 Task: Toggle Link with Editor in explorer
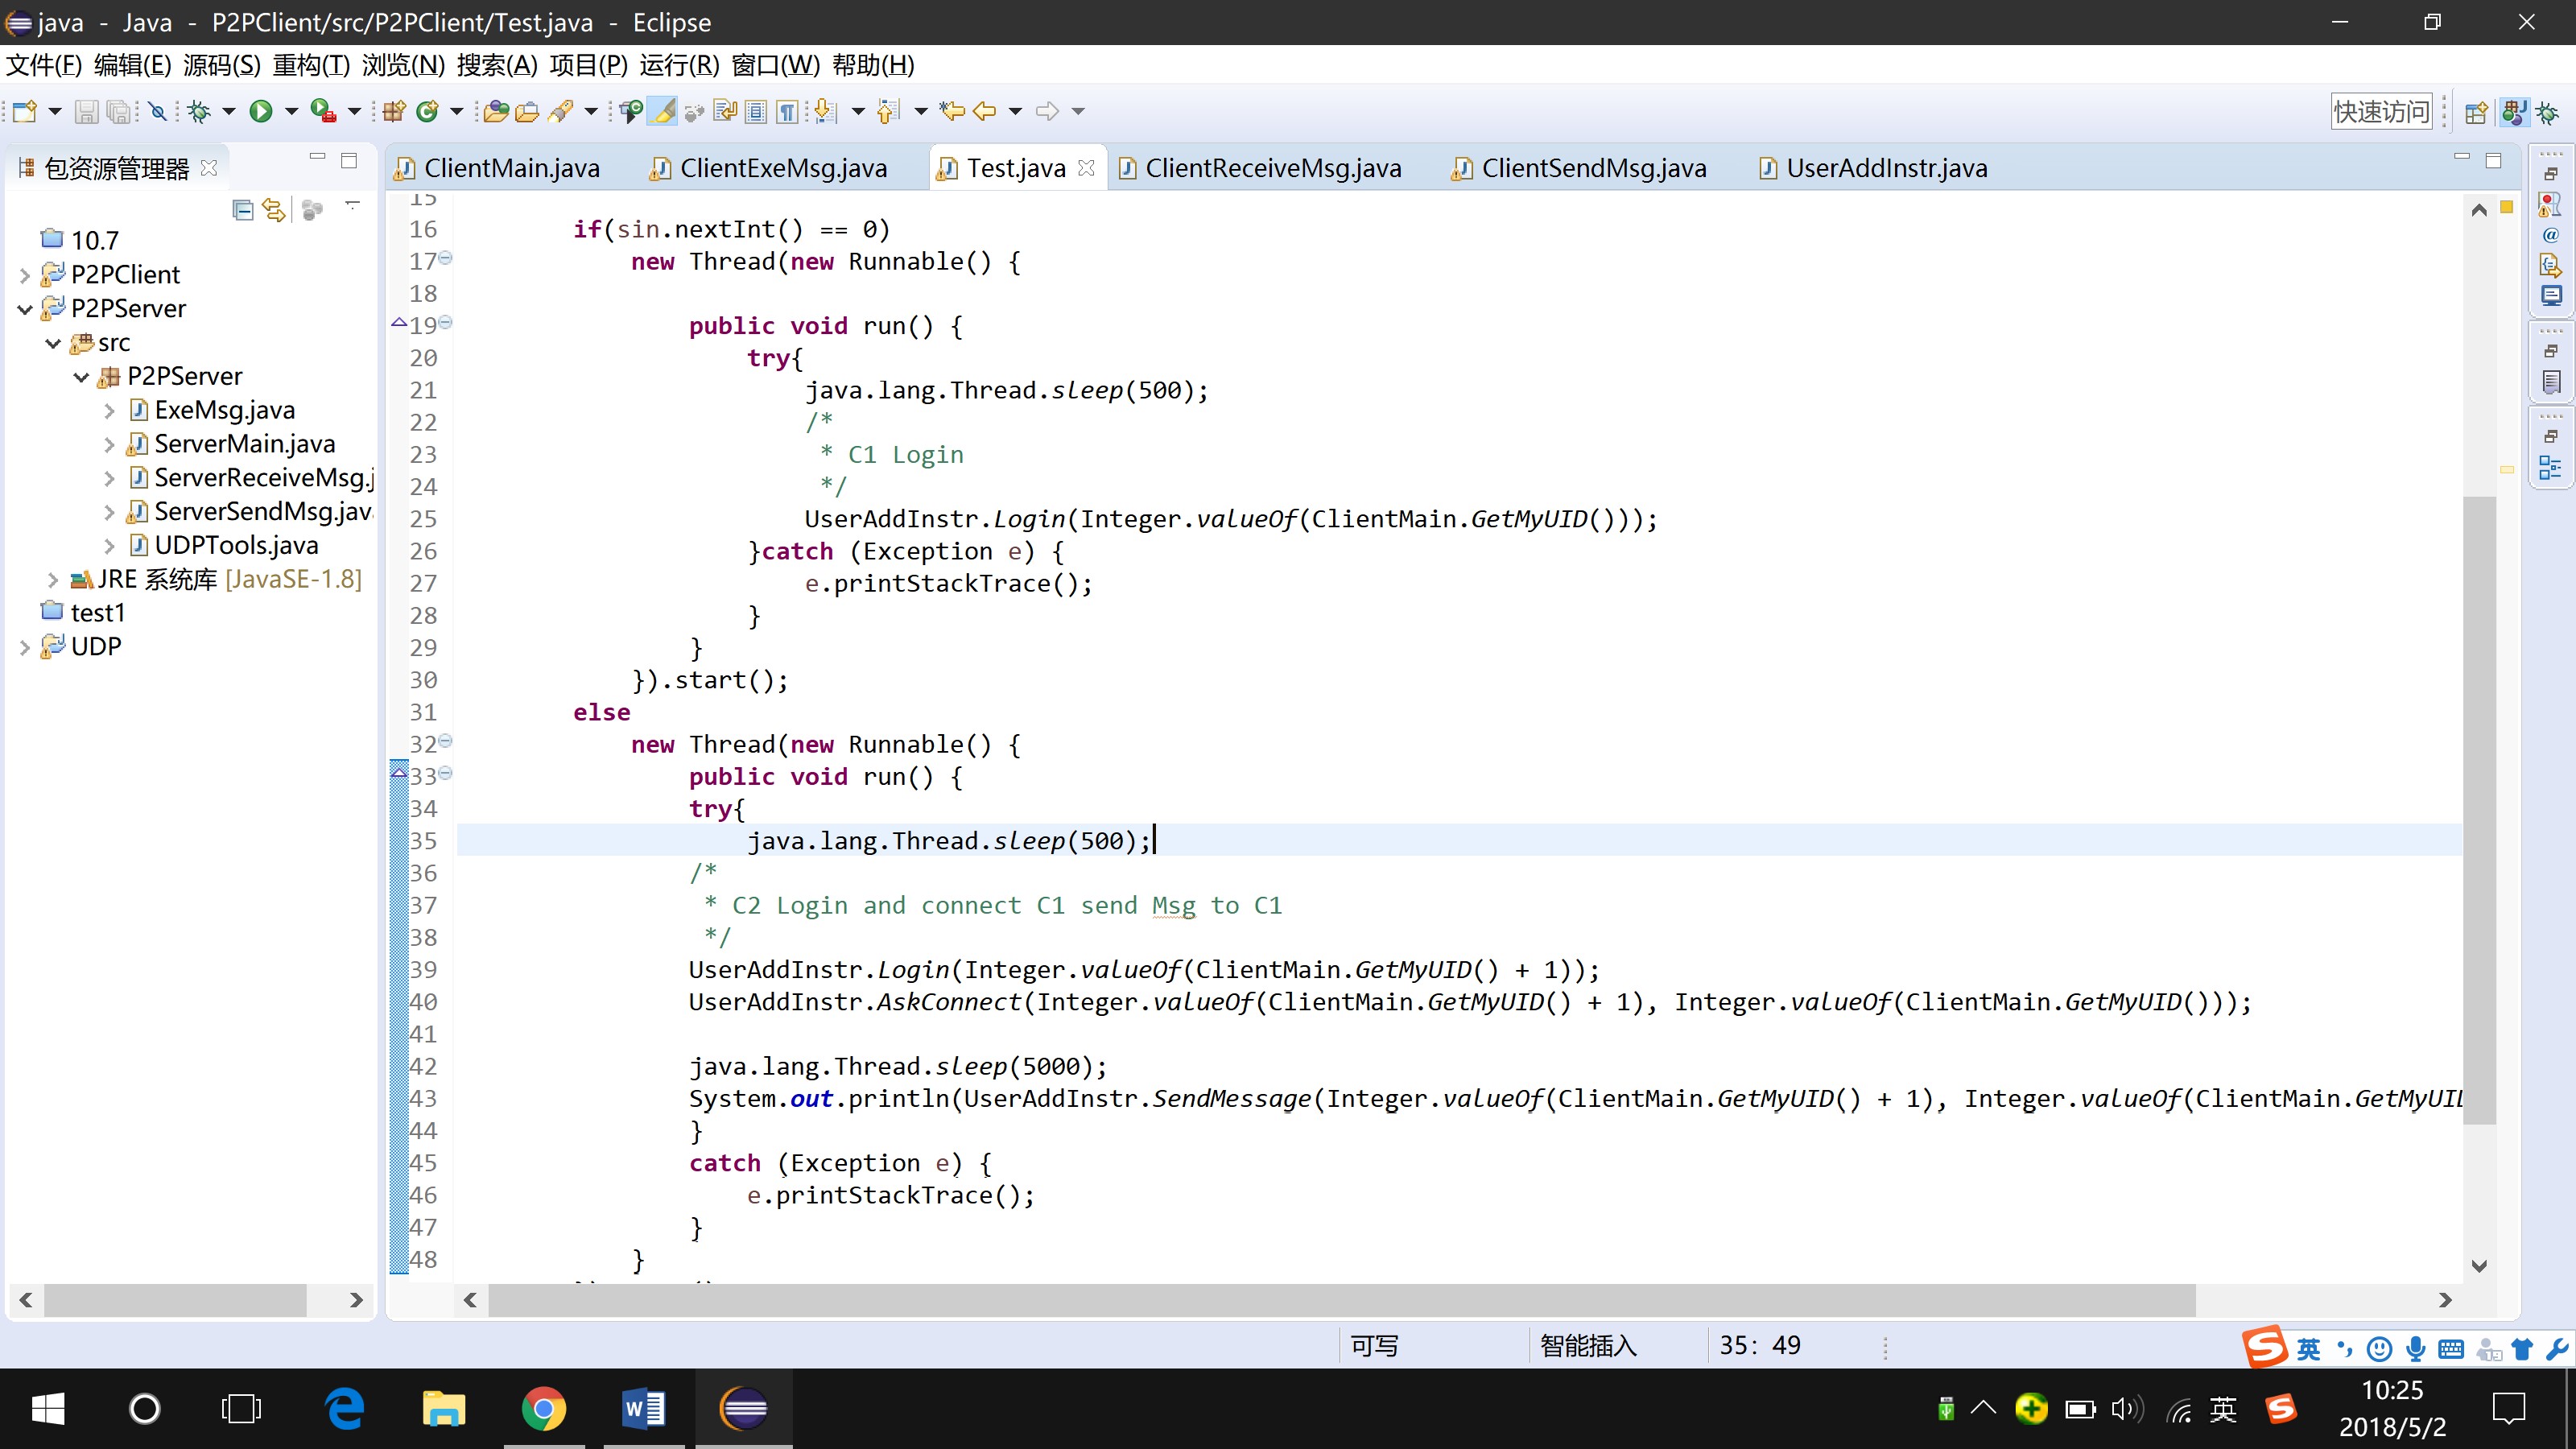coord(273,210)
